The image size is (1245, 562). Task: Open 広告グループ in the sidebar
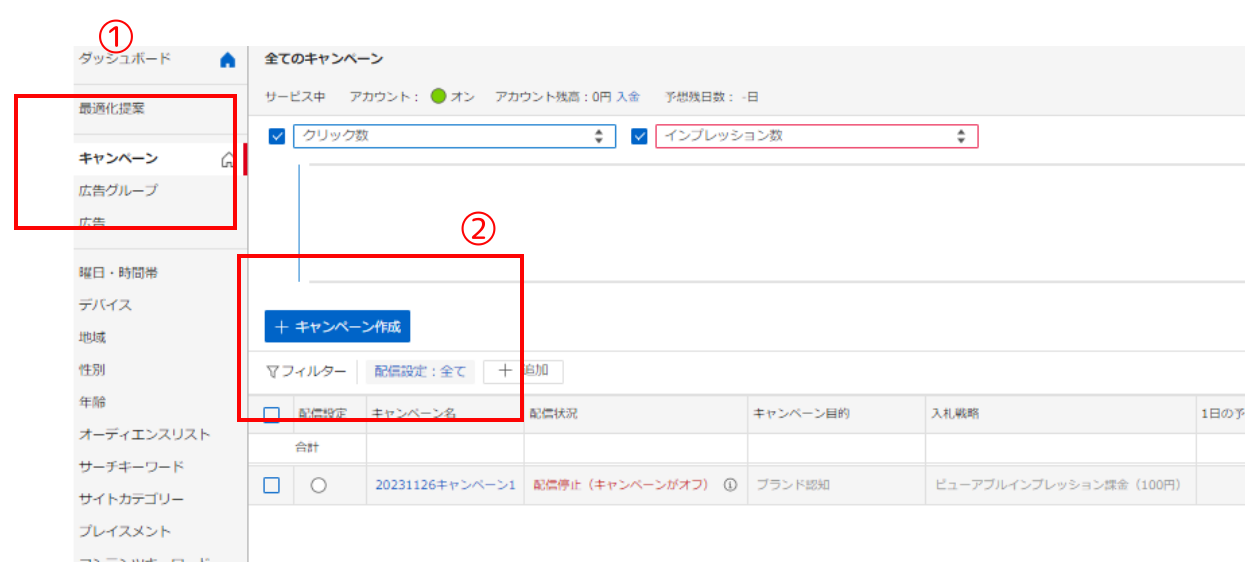tap(118, 190)
